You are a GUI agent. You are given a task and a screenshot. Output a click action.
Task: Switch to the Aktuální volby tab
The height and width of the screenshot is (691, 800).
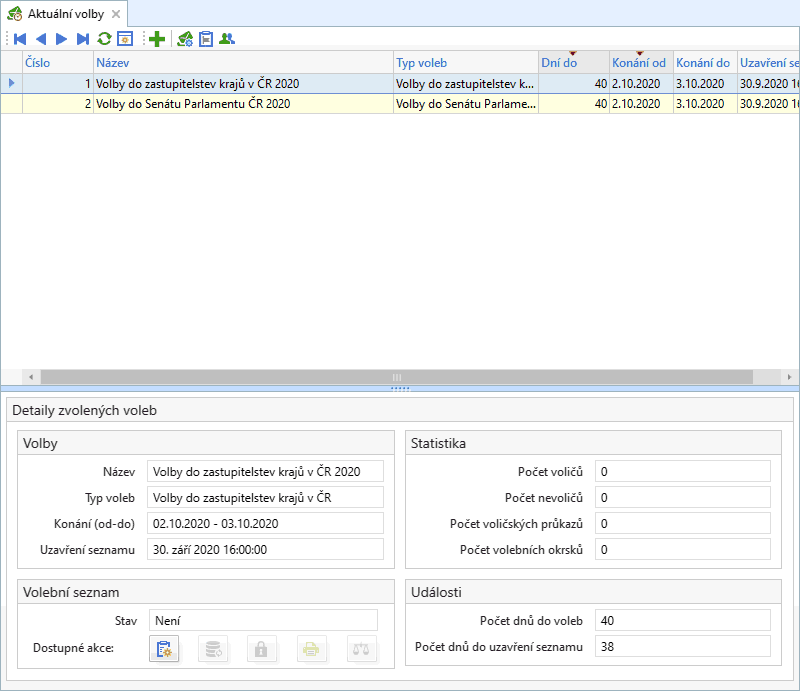coord(65,14)
